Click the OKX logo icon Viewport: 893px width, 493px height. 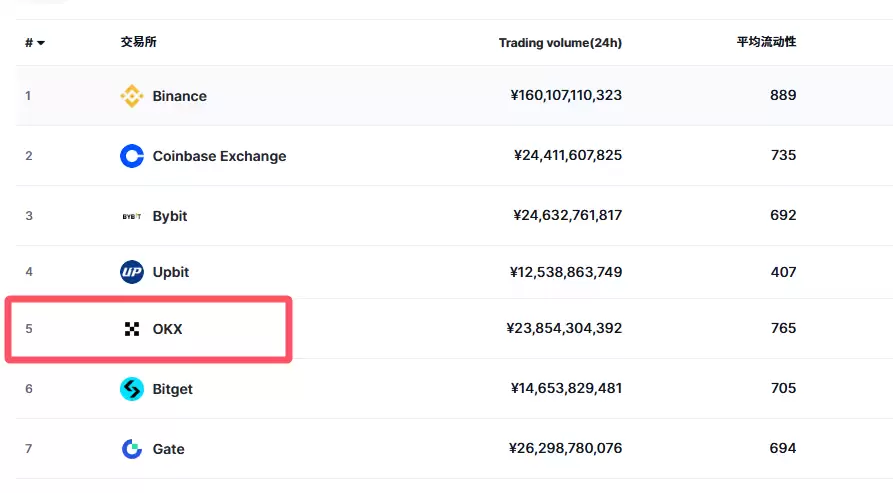132,329
